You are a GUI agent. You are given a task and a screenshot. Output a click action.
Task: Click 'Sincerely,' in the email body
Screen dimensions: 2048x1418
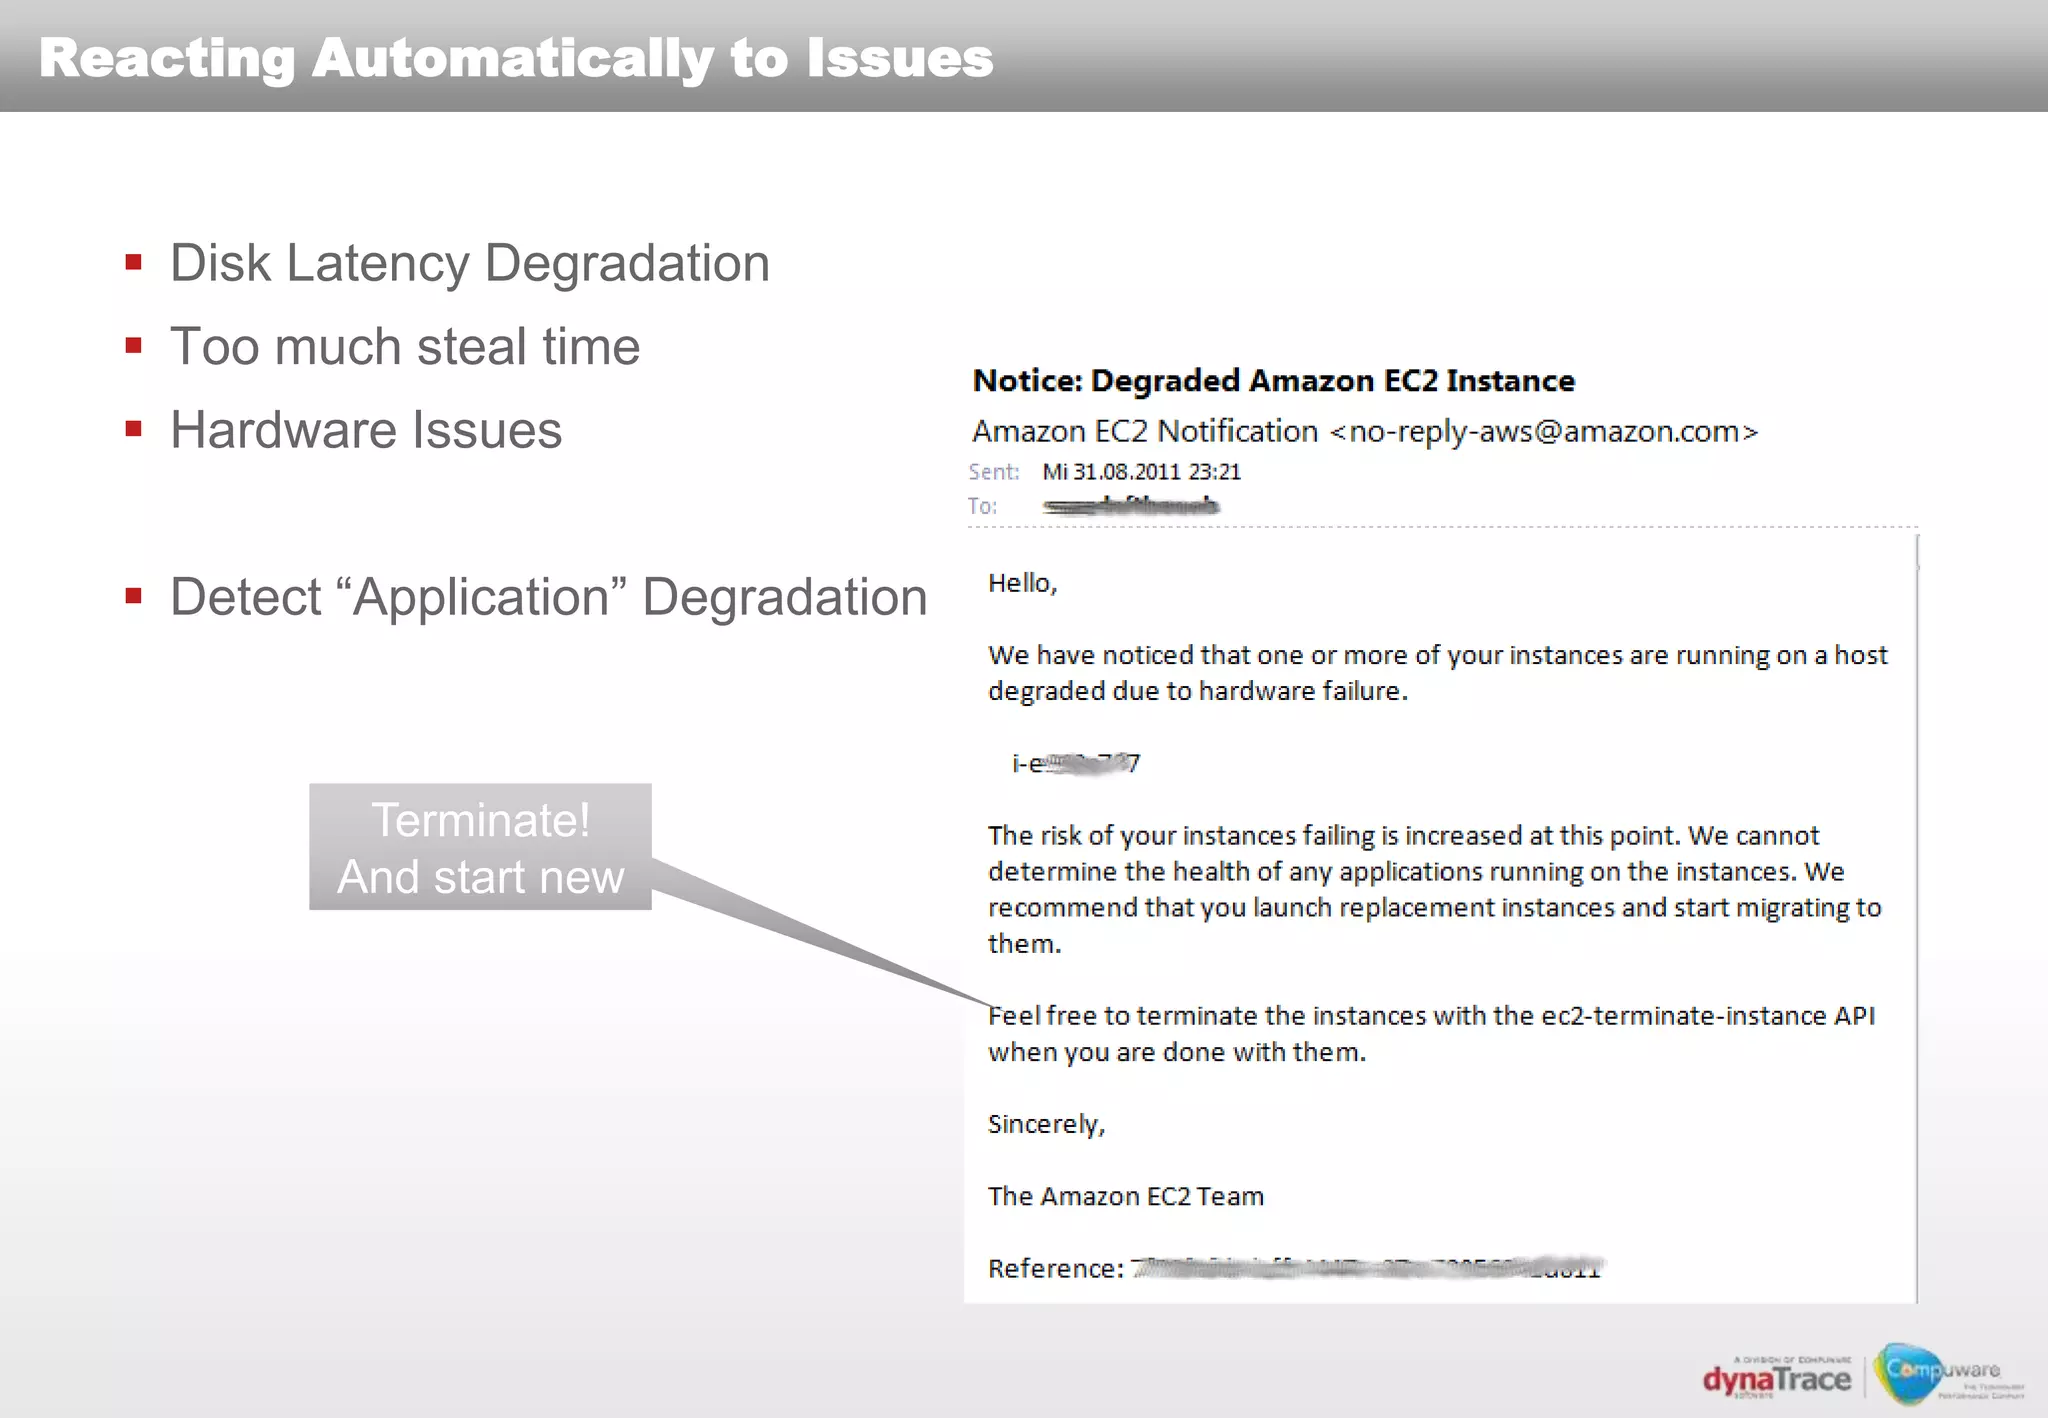coord(1046,1125)
